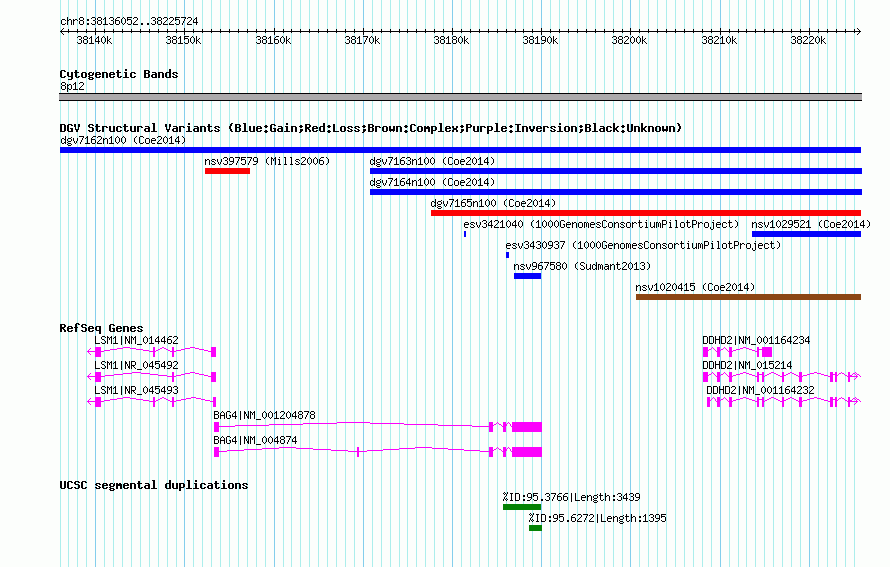Select the esv3430937 variant label
890x567 pixels.
tap(643, 245)
